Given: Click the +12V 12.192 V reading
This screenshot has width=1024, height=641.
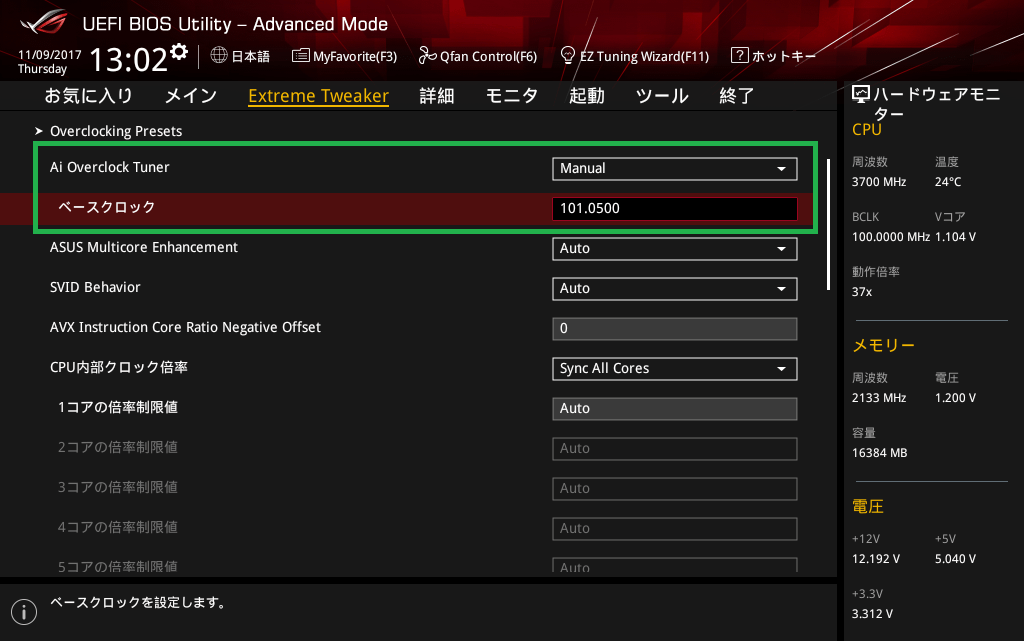Looking at the screenshot, I should coord(876,559).
